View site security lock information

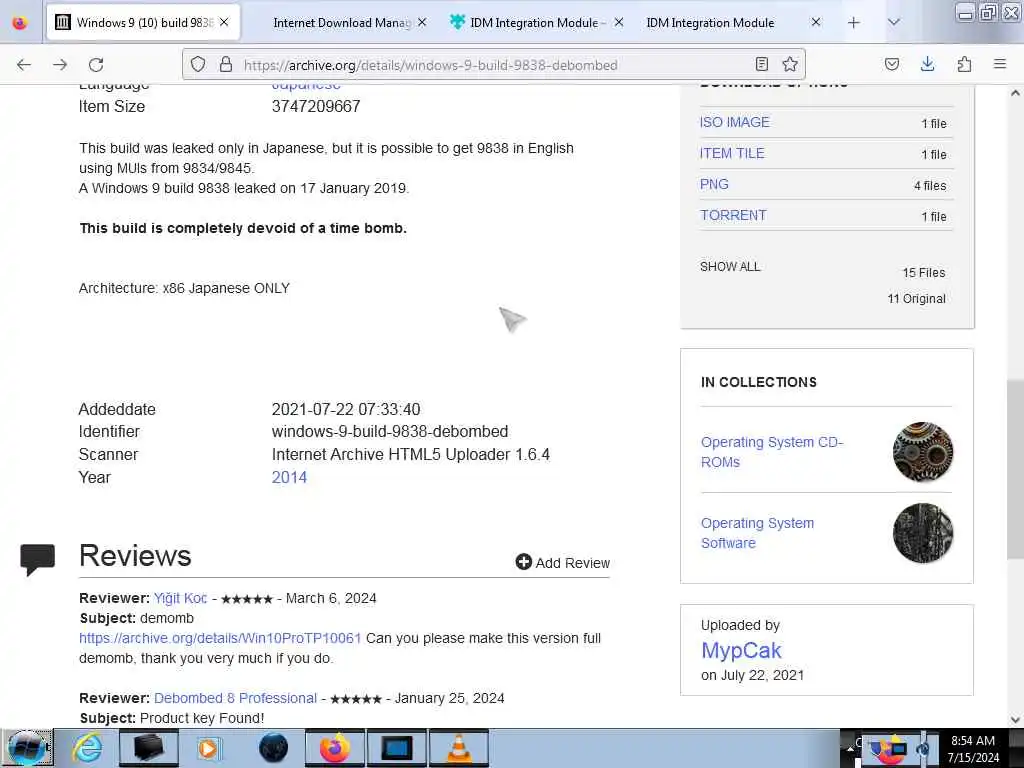[x=226, y=64]
